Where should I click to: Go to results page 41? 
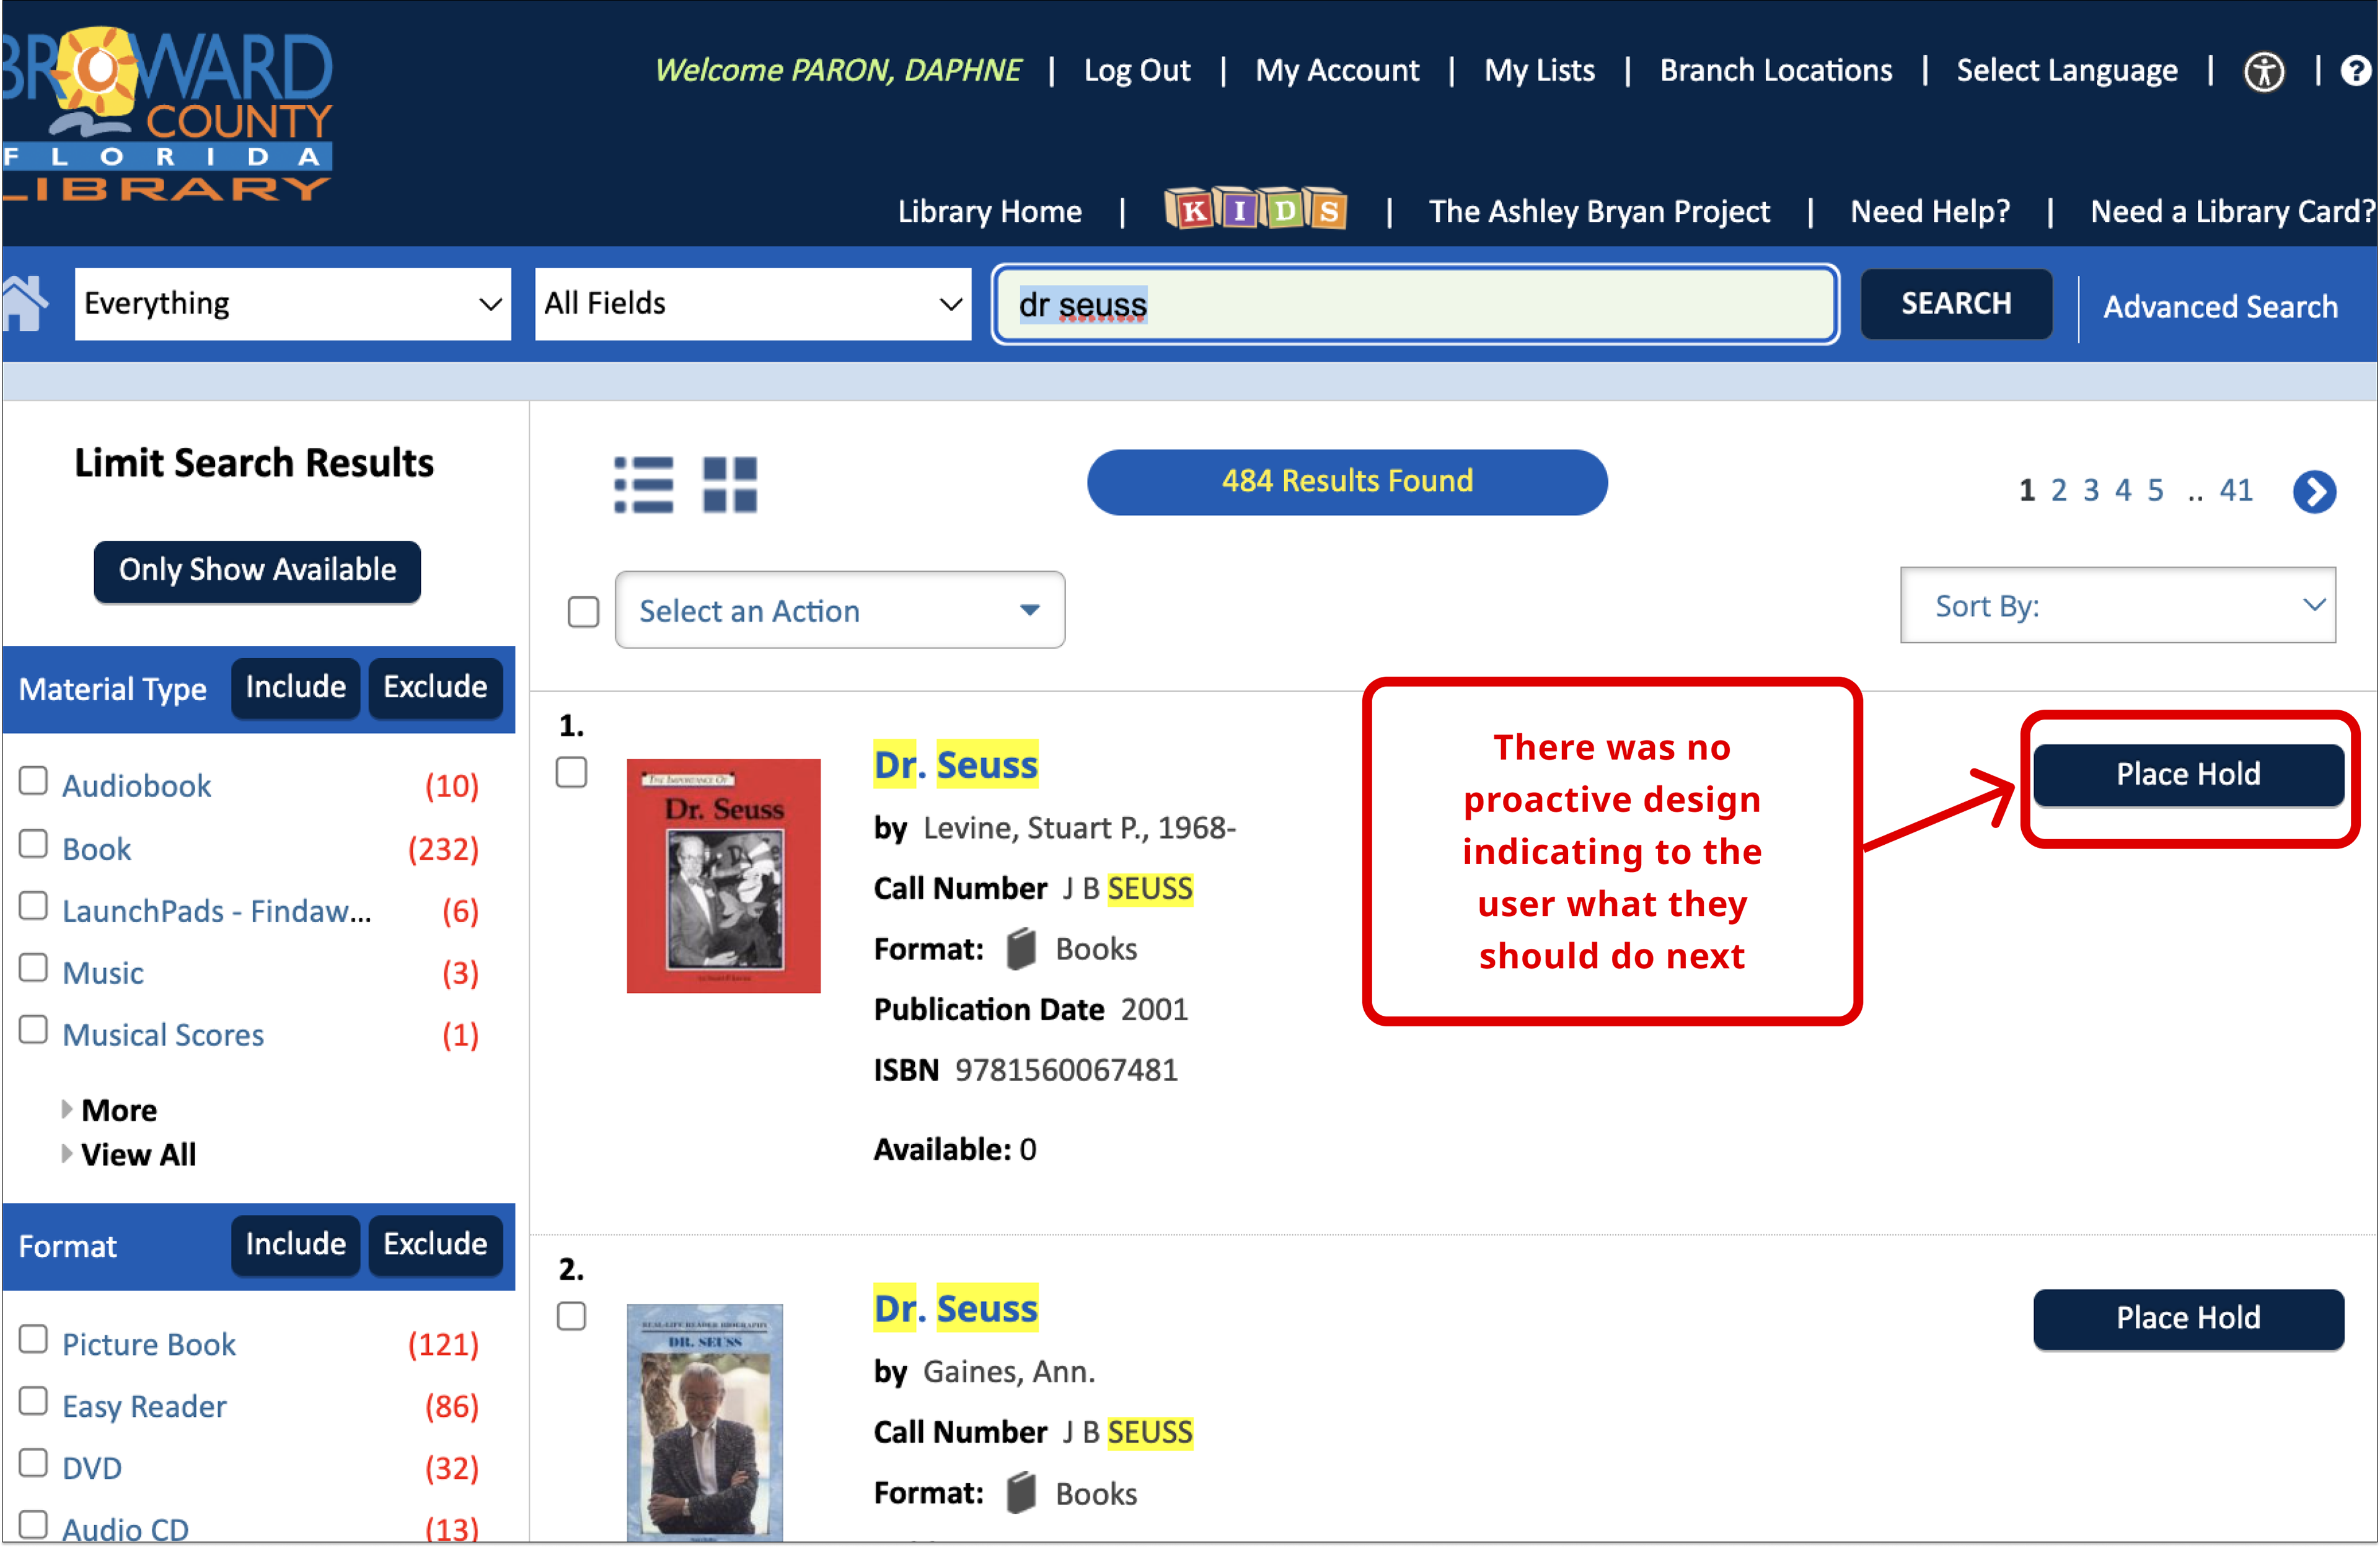tap(2236, 491)
